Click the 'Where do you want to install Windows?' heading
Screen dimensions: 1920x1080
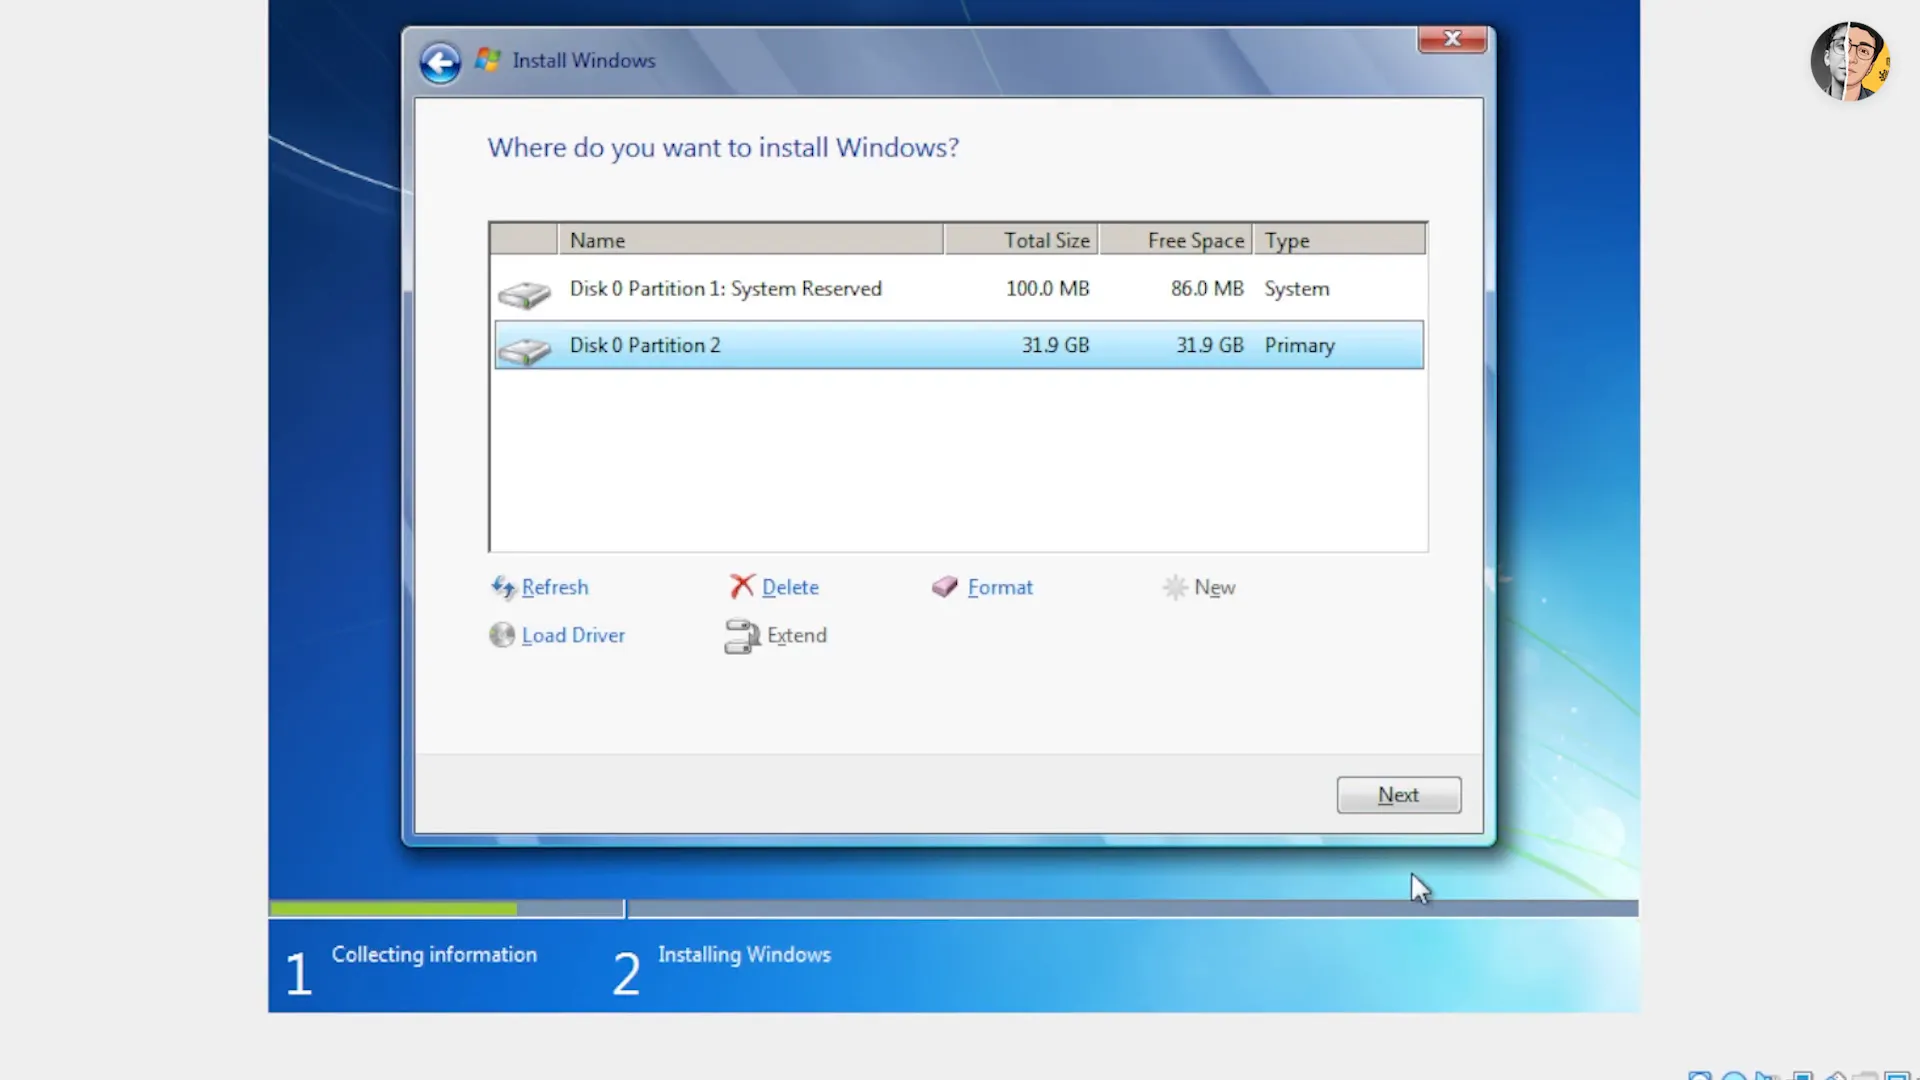click(x=723, y=148)
